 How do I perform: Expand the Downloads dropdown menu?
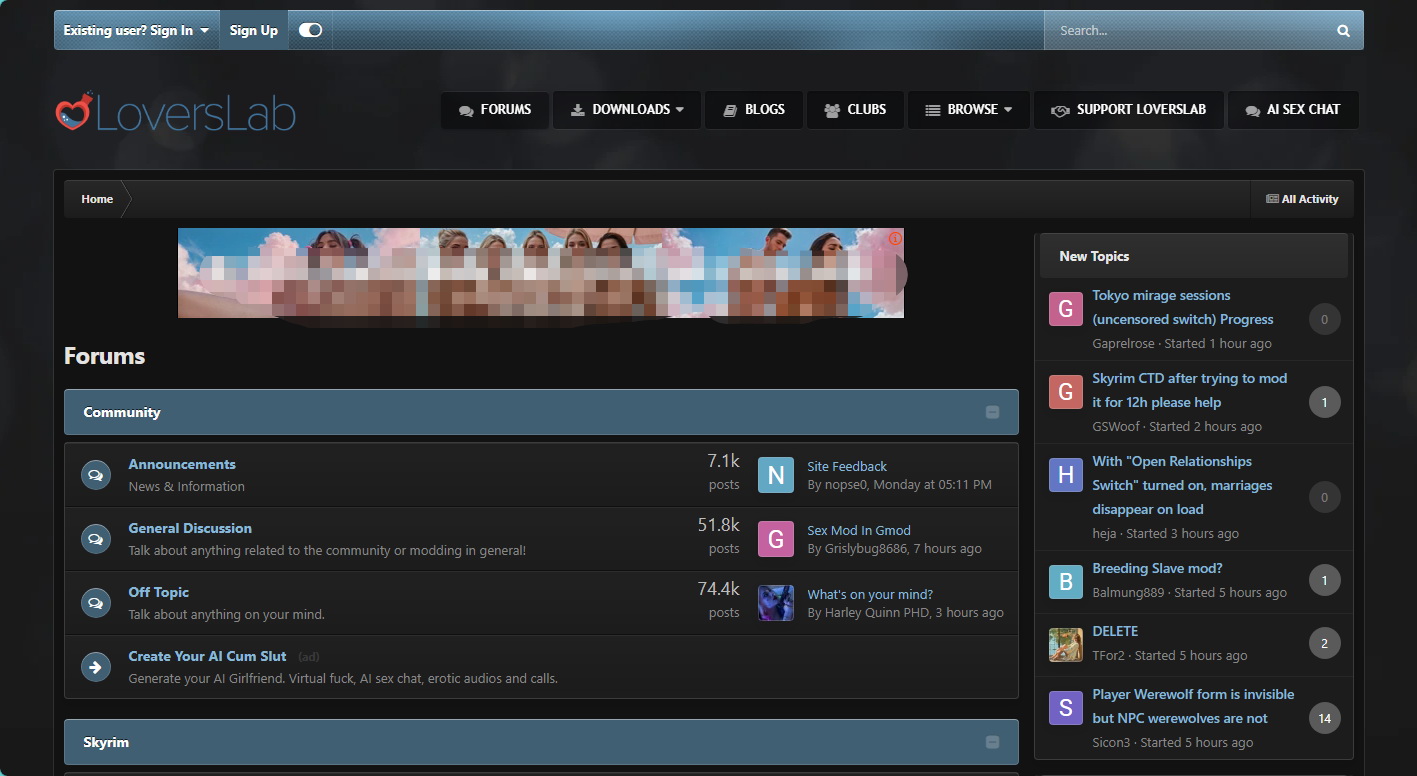click(x=627, y=110)
